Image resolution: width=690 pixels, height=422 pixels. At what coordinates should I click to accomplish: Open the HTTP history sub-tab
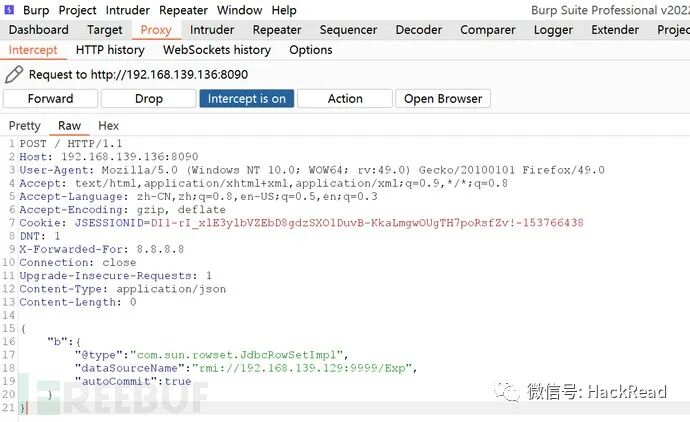click(x=110, y=50)
